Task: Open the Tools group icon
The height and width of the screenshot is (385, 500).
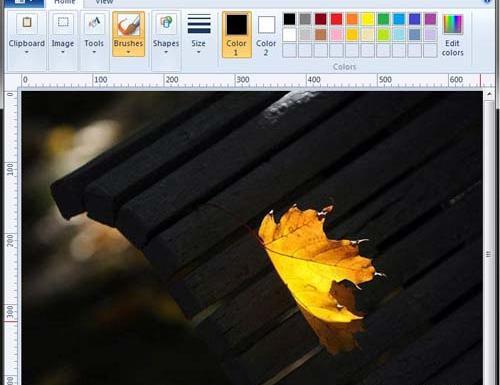Action: [94, 23]
